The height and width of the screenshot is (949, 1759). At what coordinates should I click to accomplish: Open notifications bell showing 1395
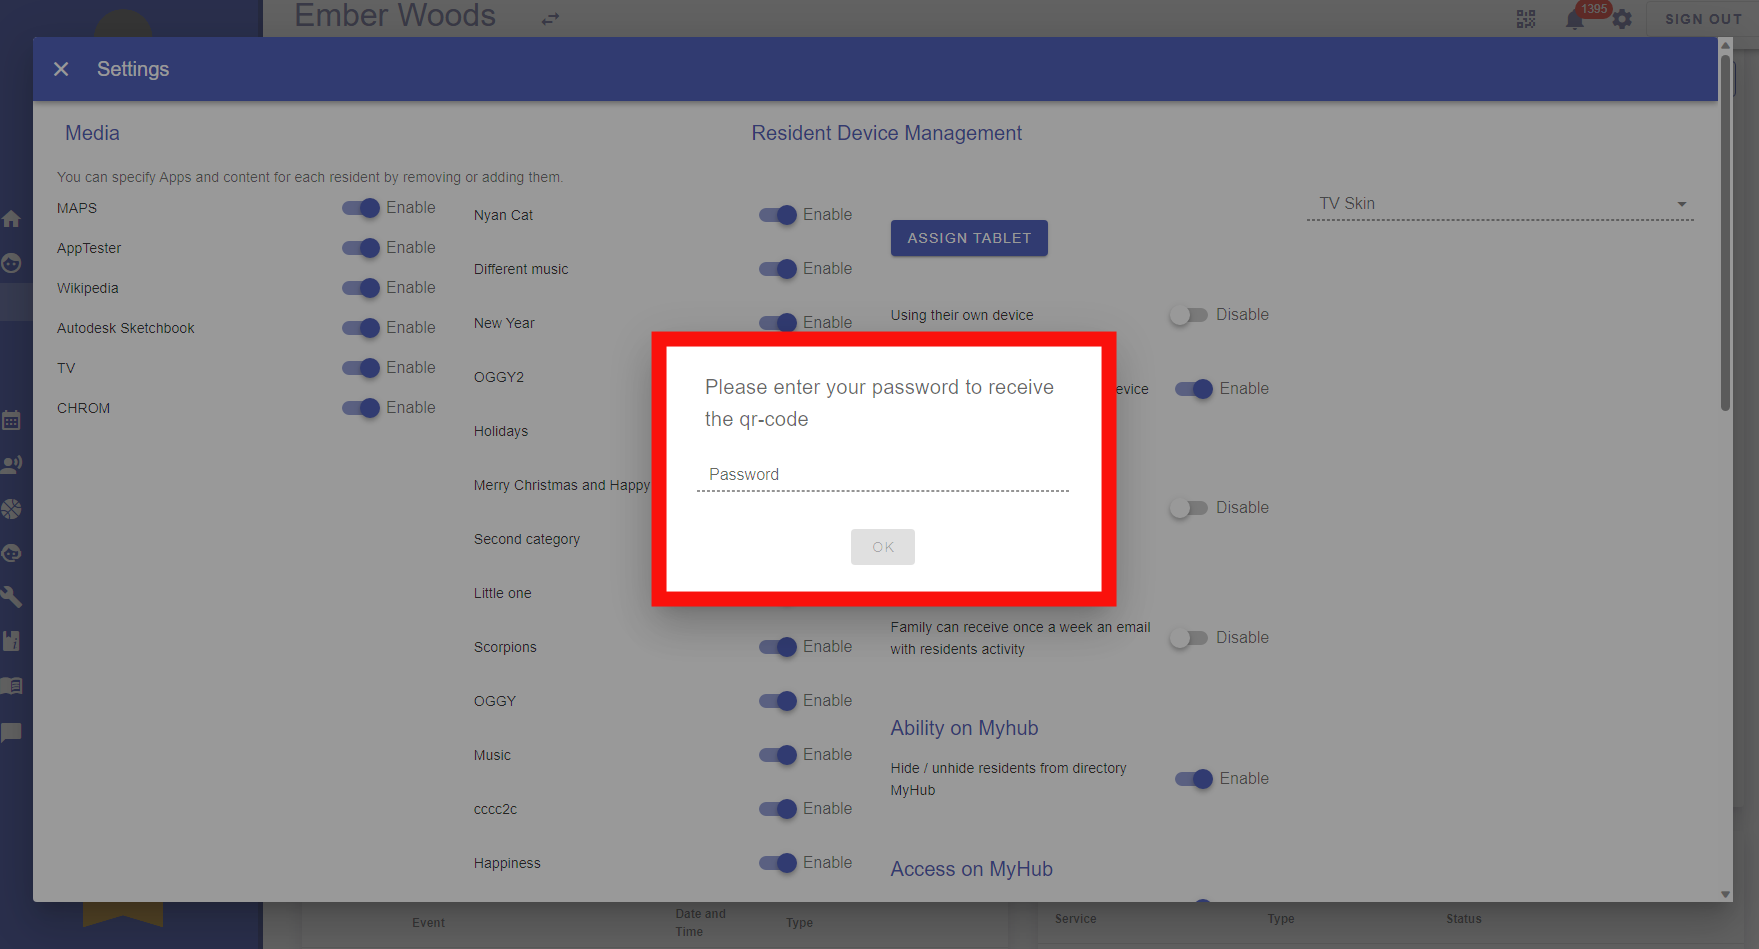(1576, 19)
